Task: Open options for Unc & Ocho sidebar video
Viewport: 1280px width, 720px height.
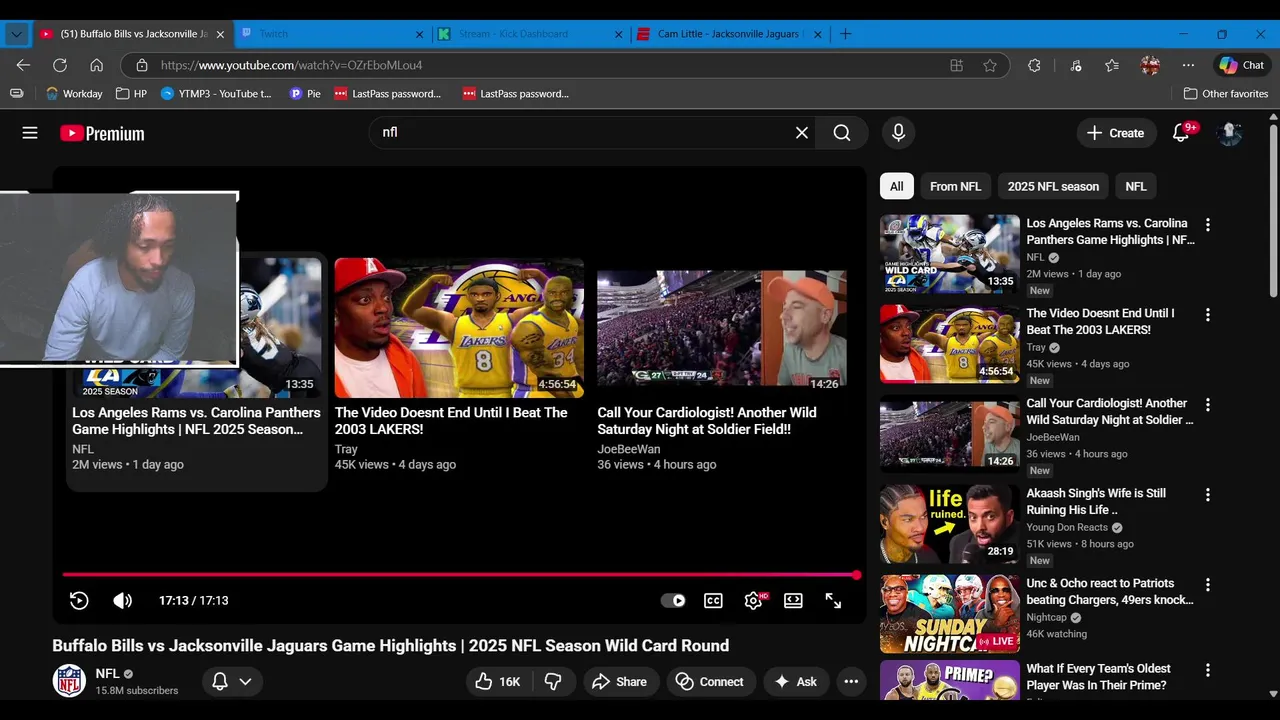Action: pyautogui.click(x=1208, y=585)
